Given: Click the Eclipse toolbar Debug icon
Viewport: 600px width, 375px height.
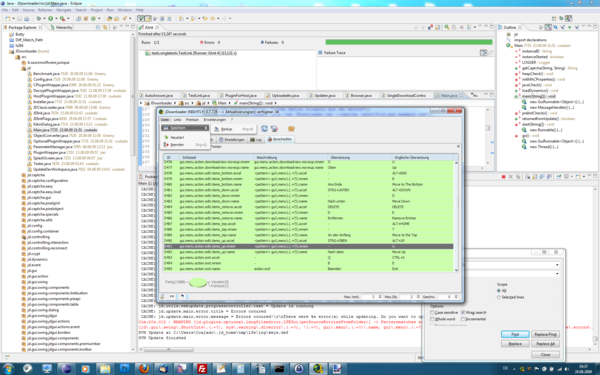Looking at the screenshot, I should pyautogui.click(x=39, y=18).
